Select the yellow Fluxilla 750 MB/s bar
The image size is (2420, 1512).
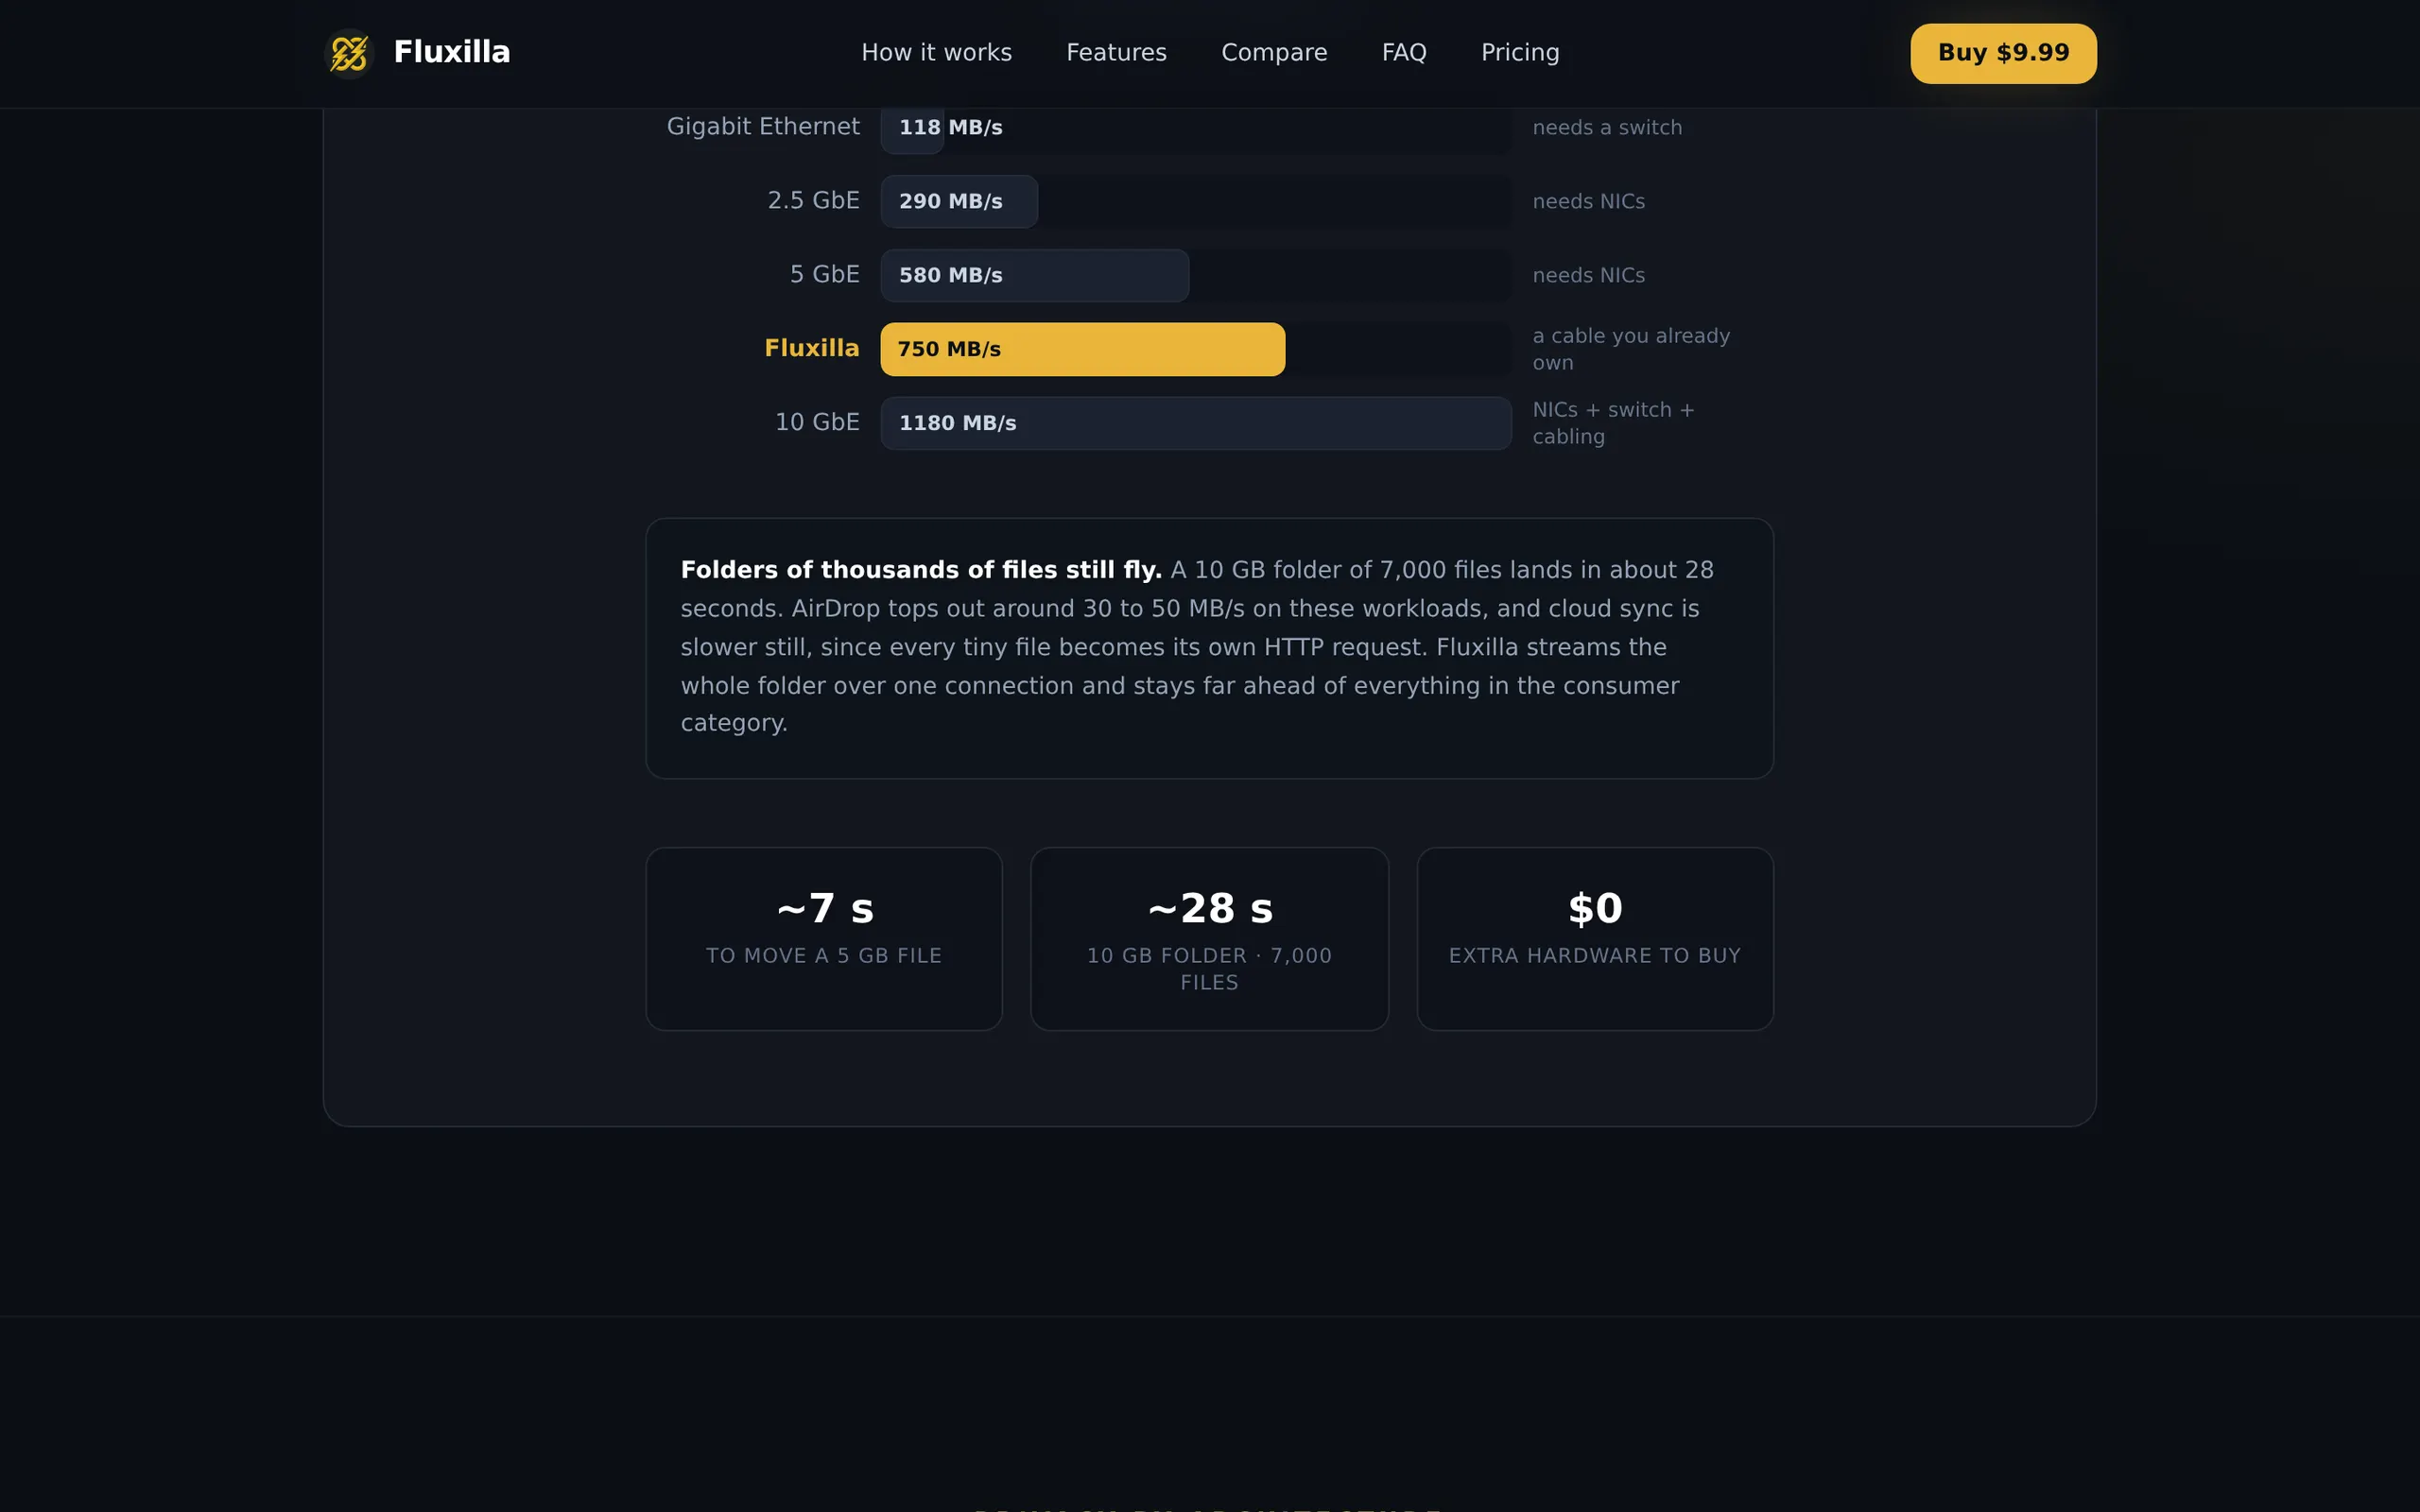click(1083, 349)
